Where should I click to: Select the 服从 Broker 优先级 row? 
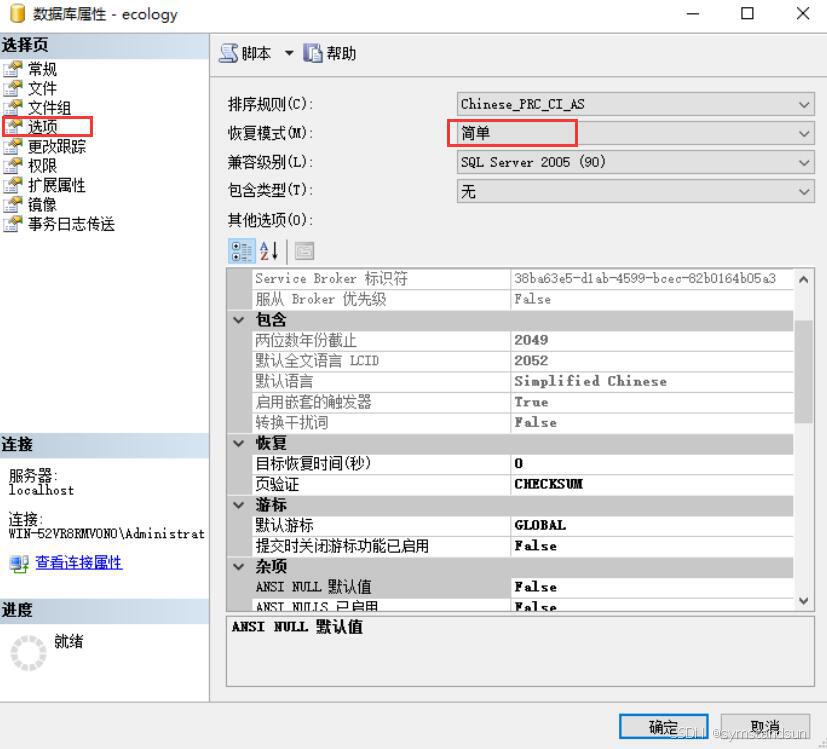click(522, 299)
